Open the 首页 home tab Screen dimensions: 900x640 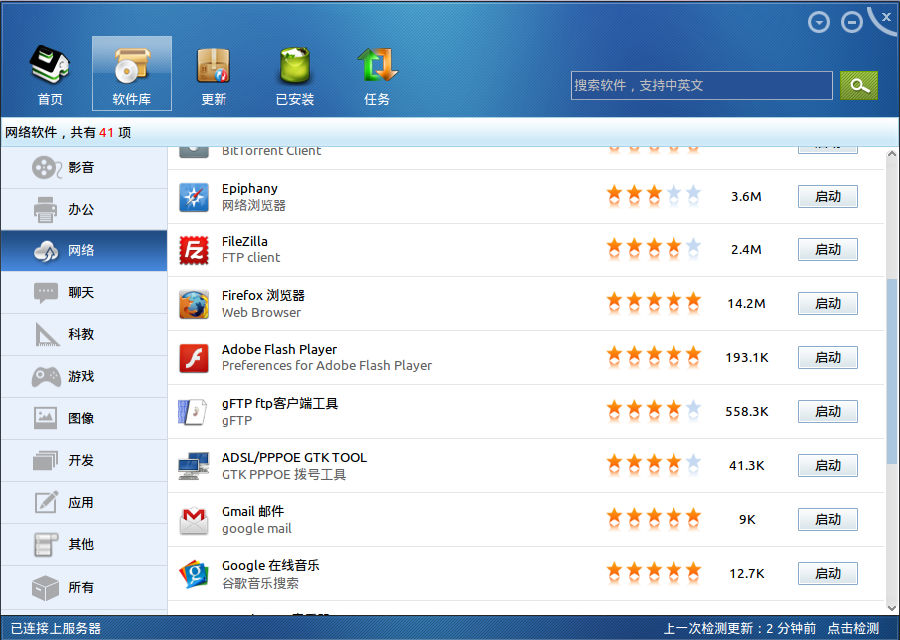click(51, 75)
